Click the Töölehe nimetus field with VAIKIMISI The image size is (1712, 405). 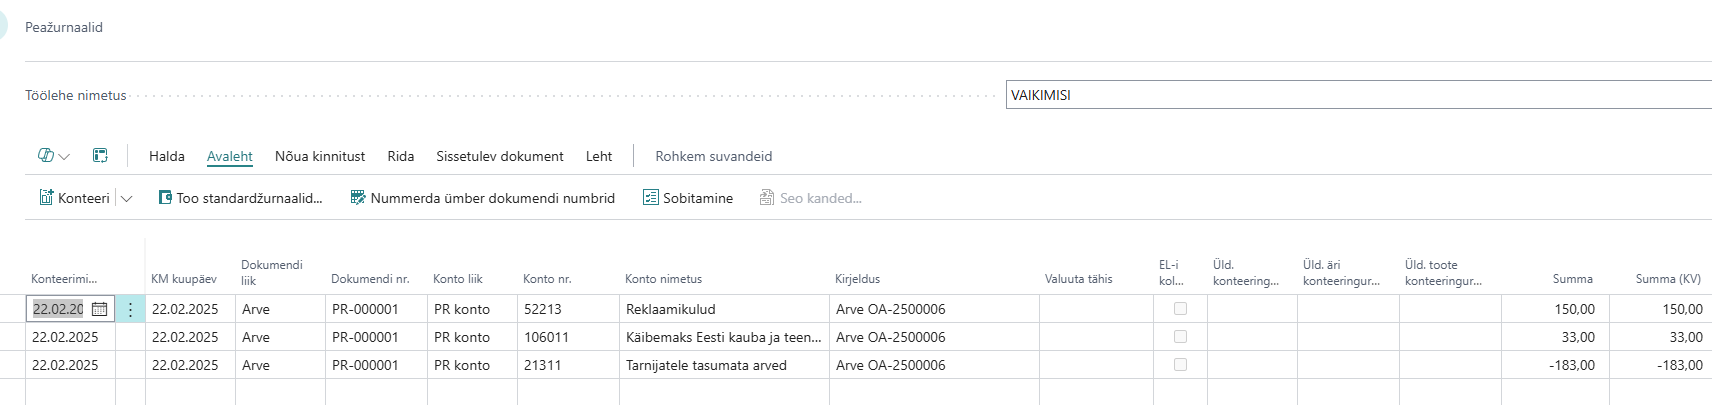(x=1358, y=95)
